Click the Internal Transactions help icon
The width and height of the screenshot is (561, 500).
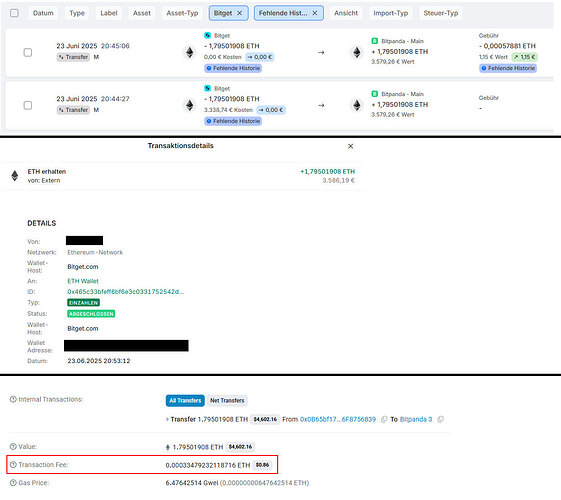click(13, 399)
